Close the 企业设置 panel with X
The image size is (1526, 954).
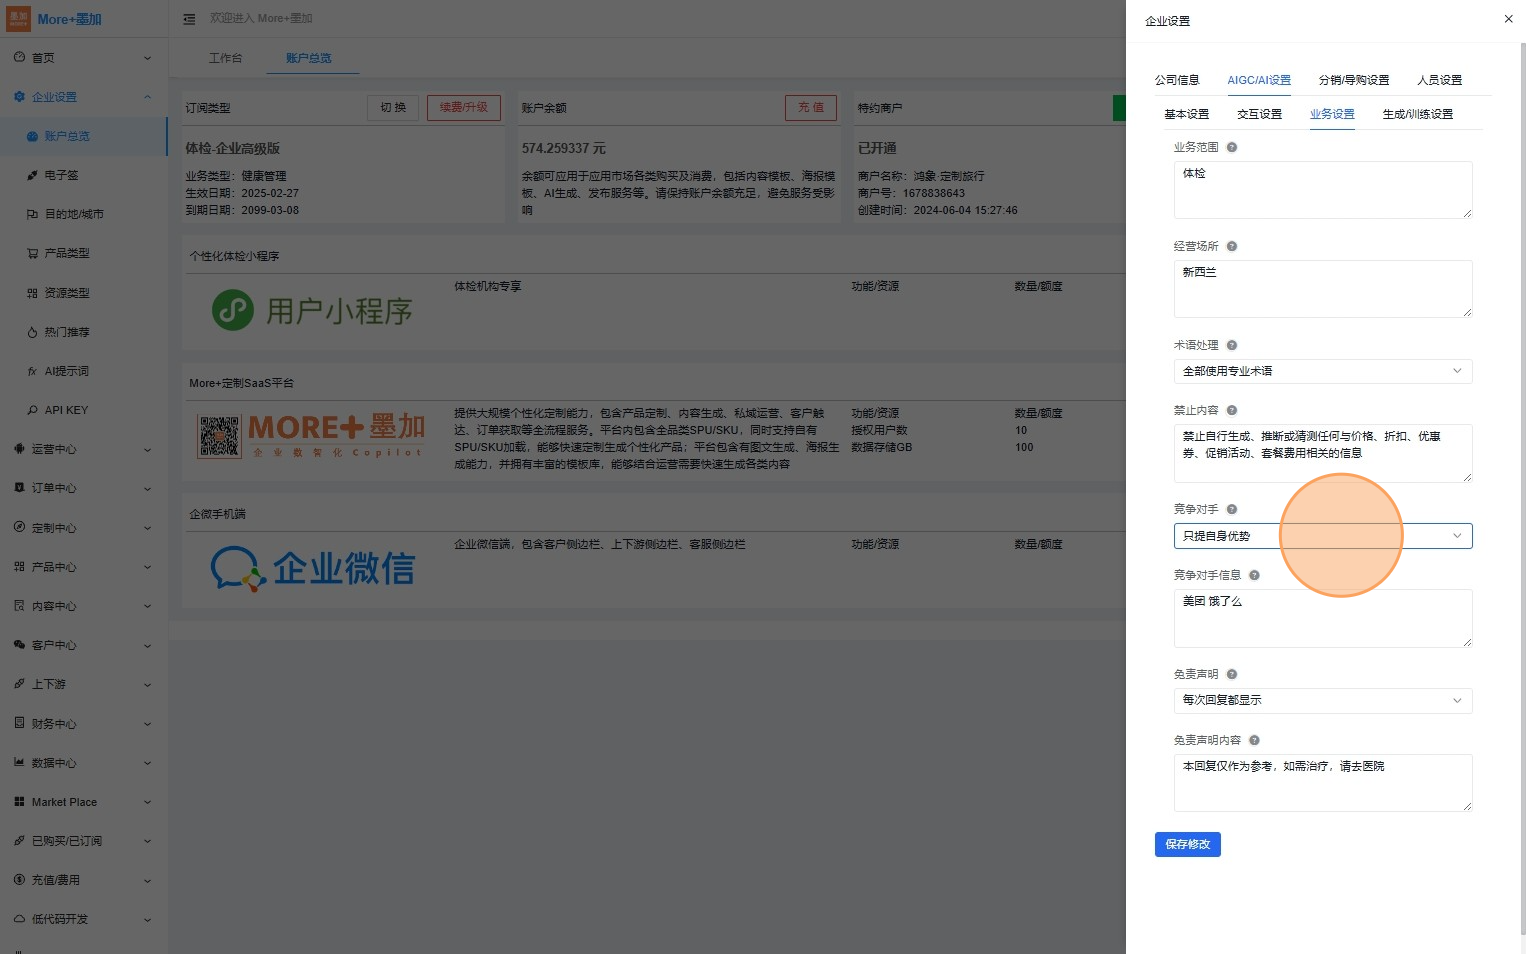coord(1508,19)
